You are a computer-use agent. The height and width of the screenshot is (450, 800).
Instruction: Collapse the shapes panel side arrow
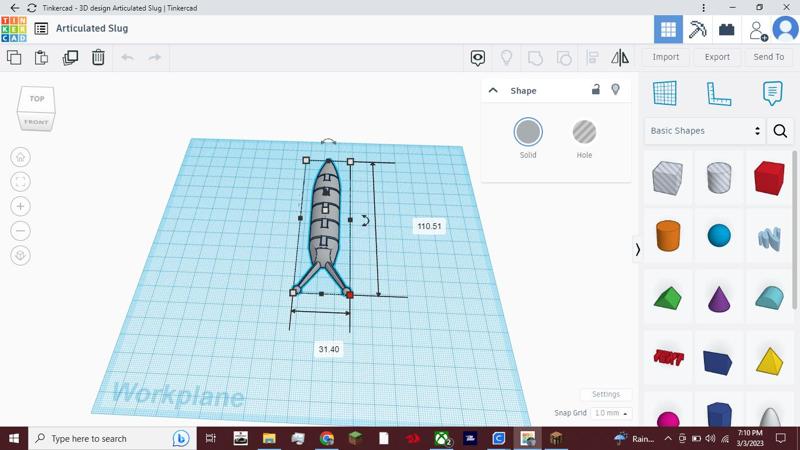tap(637, 249)
